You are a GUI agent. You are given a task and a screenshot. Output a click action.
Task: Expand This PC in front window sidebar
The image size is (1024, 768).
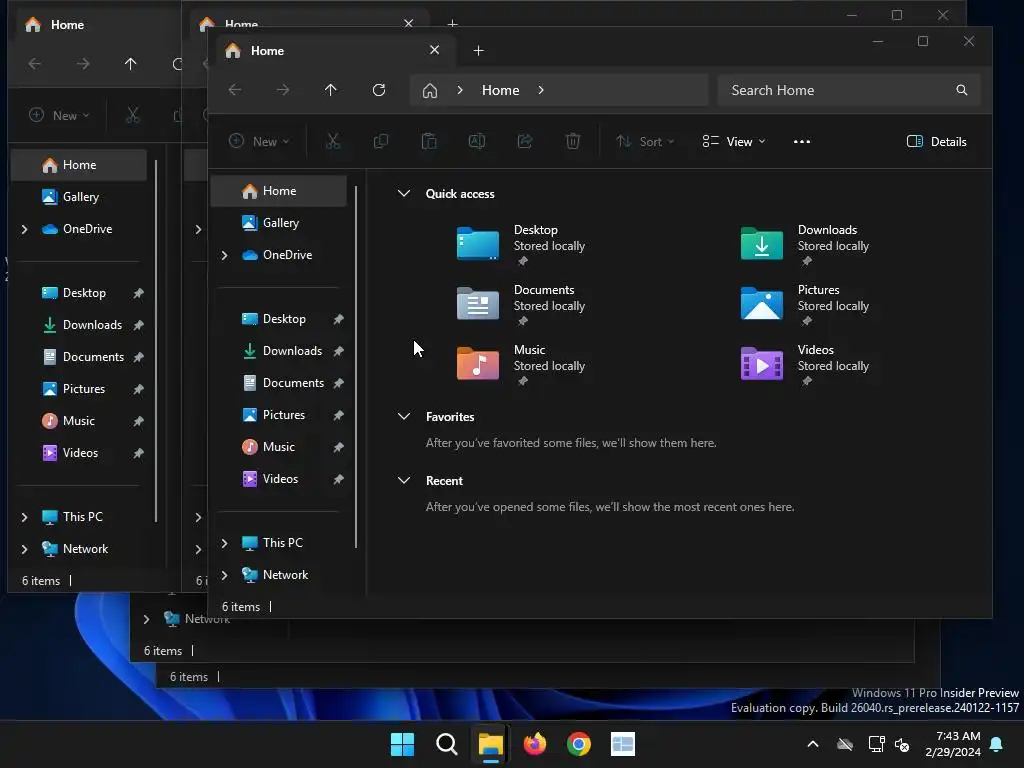click(224, 543)
